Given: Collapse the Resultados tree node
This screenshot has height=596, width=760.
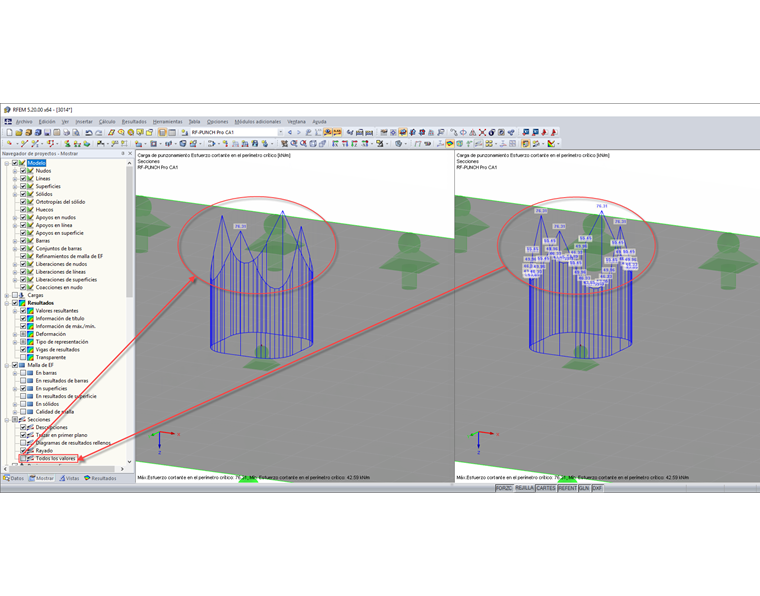Looking at the screenshot, I should point(7,303).
